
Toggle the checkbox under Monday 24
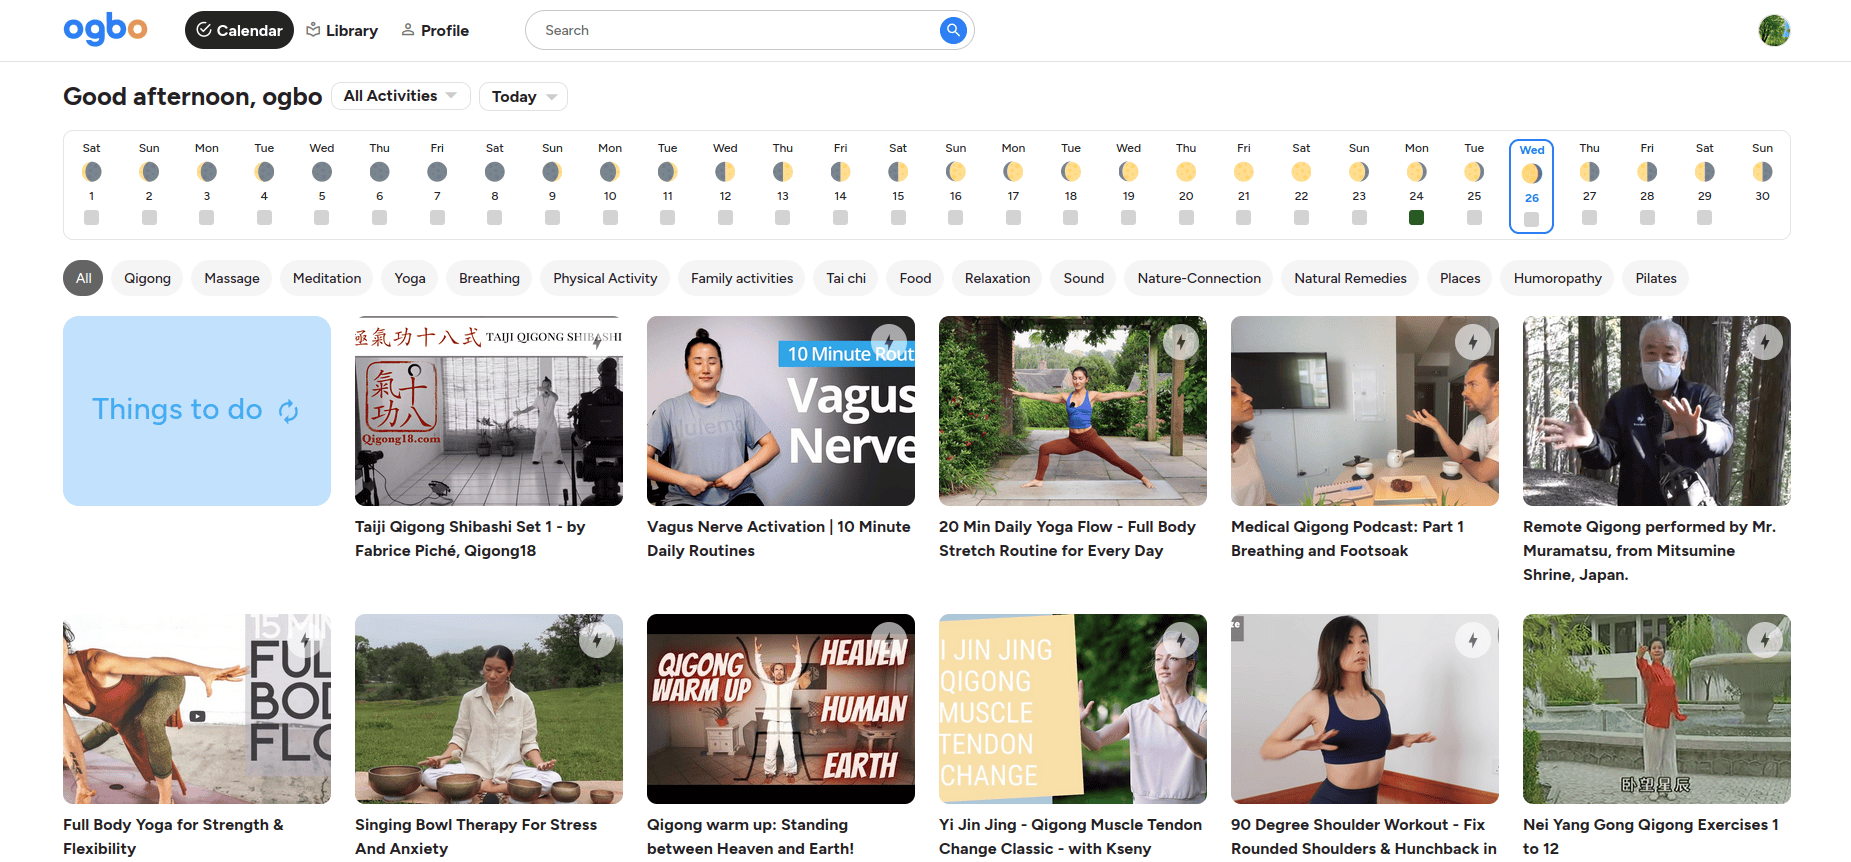point(1416,218)
